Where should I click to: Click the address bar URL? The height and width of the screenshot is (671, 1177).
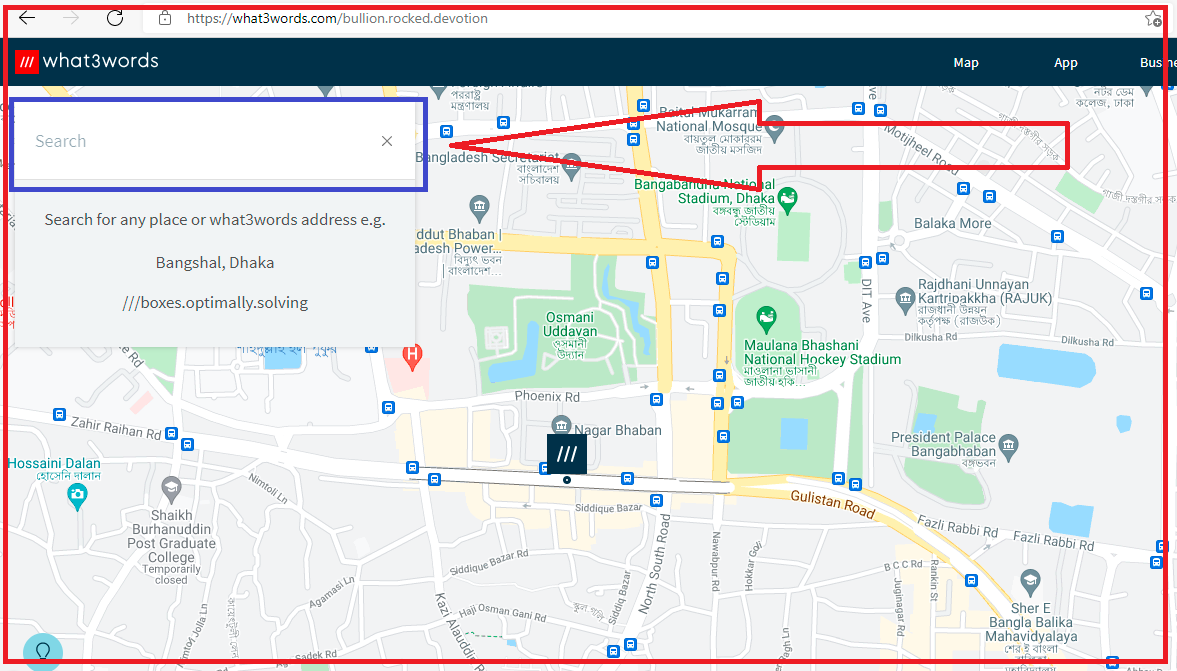(337, 19)
